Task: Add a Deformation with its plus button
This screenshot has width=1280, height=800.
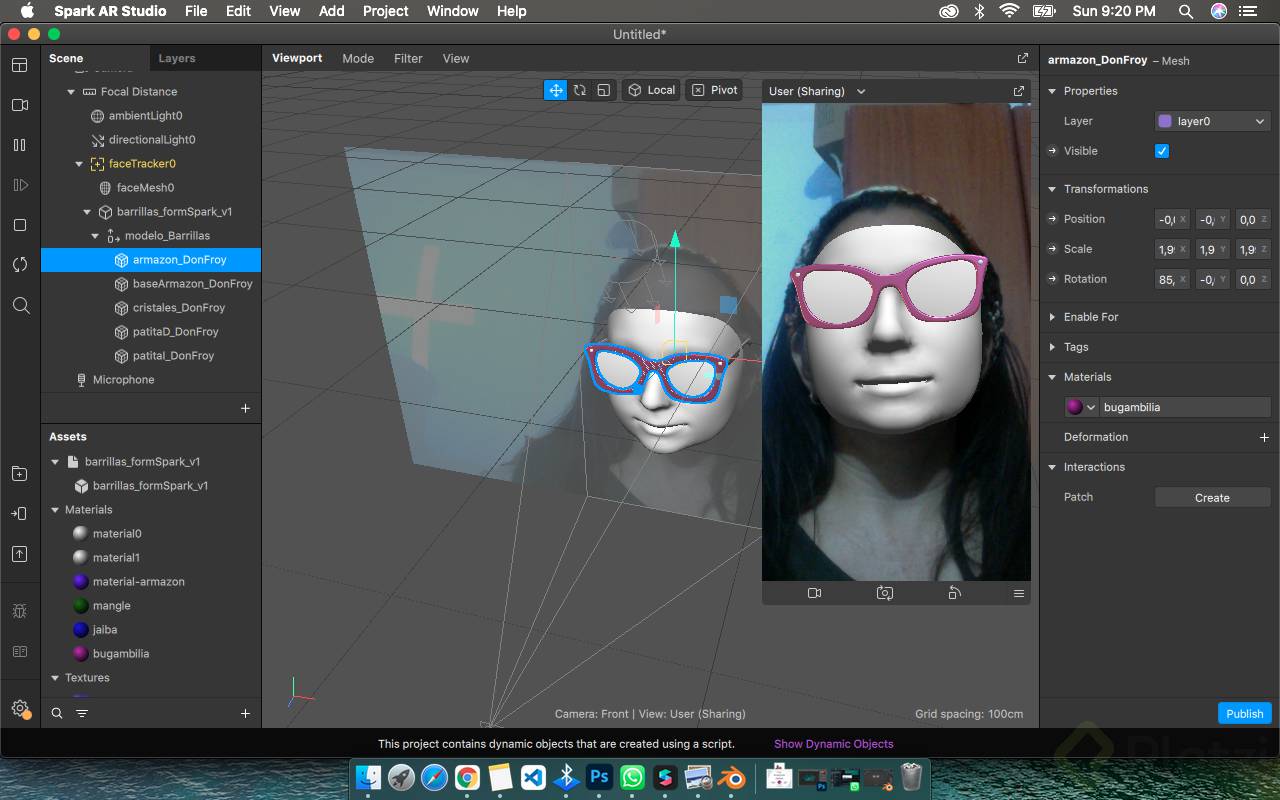Action: click(x=1264, y=437)
